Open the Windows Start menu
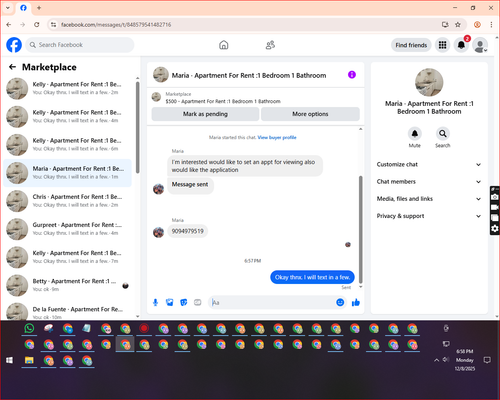The image size is (500, 400). 9,360
